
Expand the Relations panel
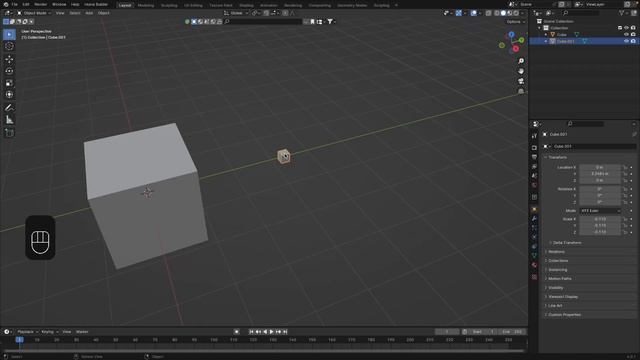[556, 251]
